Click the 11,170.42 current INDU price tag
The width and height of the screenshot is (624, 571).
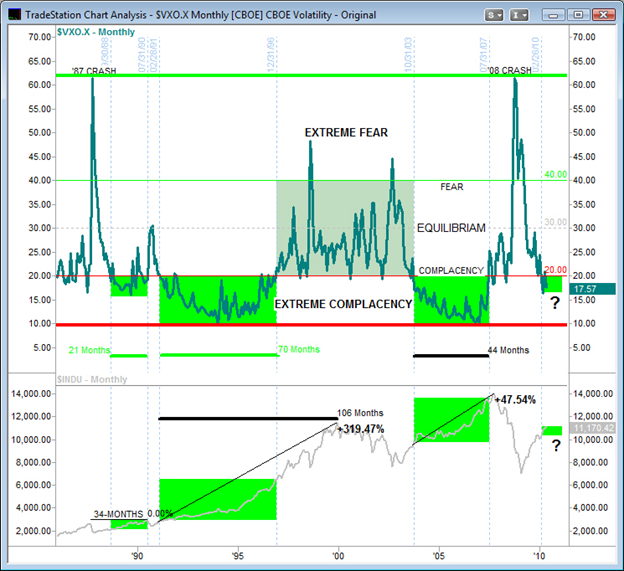click(592, 429)
